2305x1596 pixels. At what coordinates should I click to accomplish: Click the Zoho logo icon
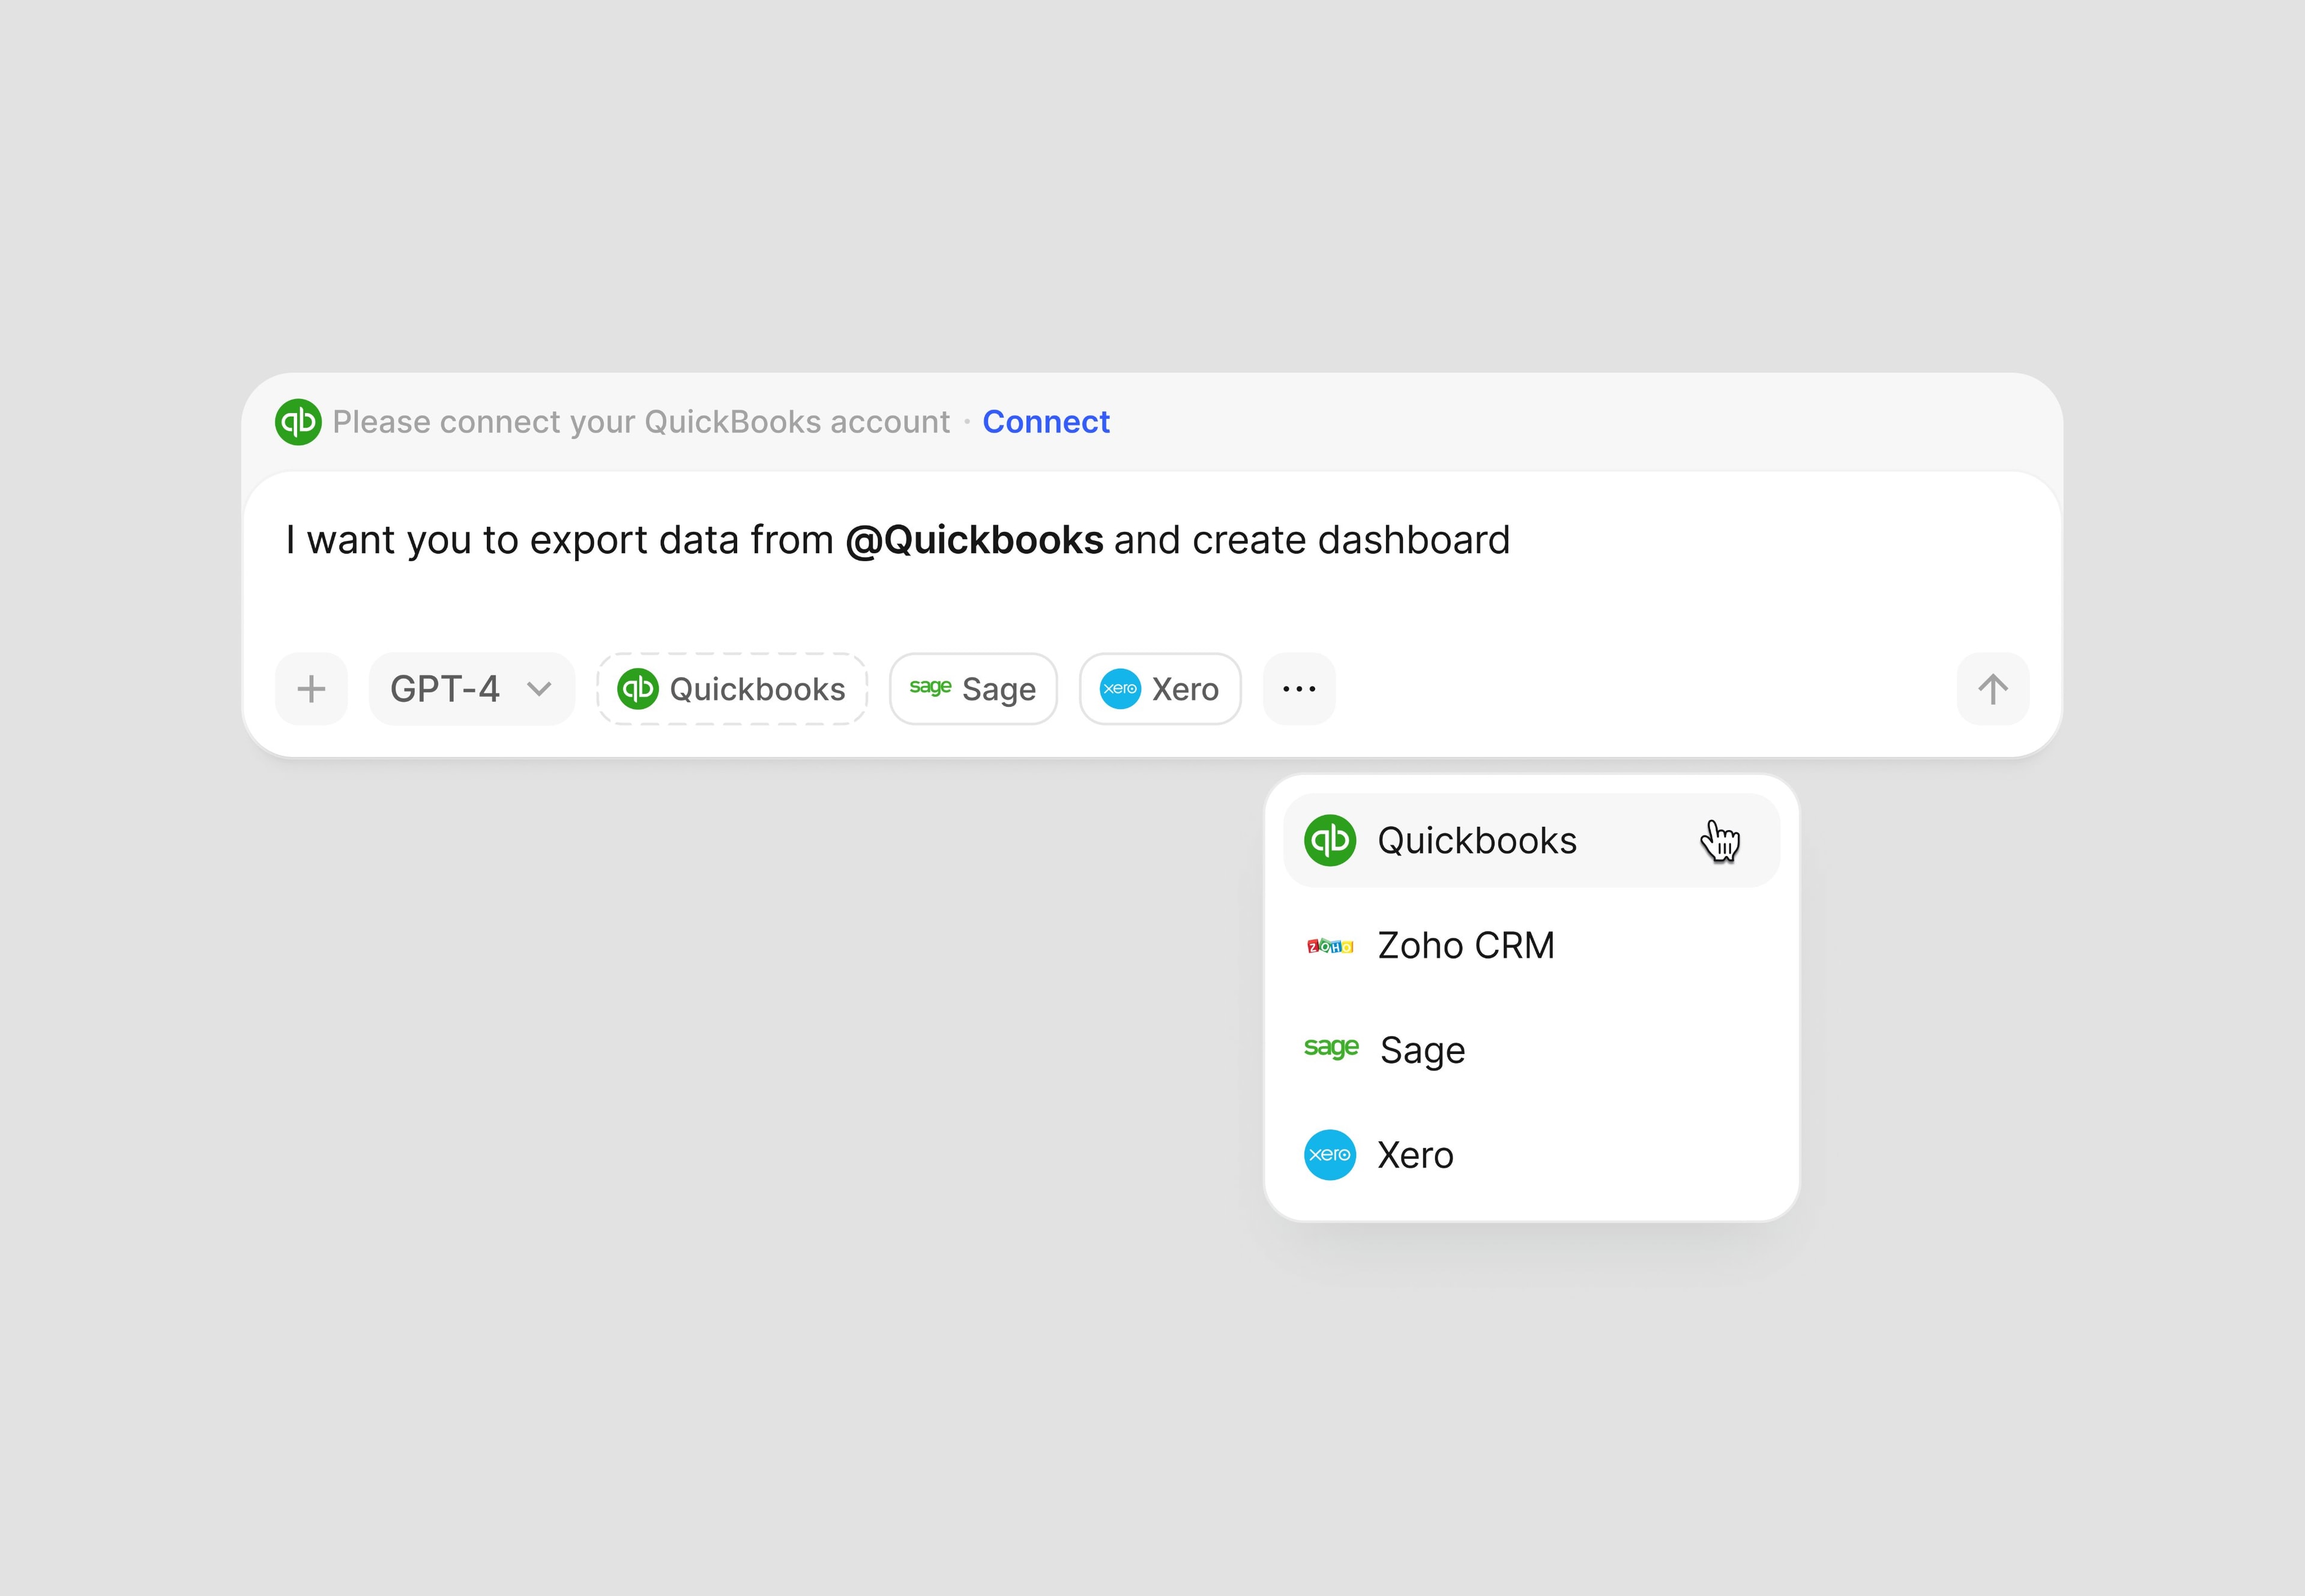(x=1330, y=946)
